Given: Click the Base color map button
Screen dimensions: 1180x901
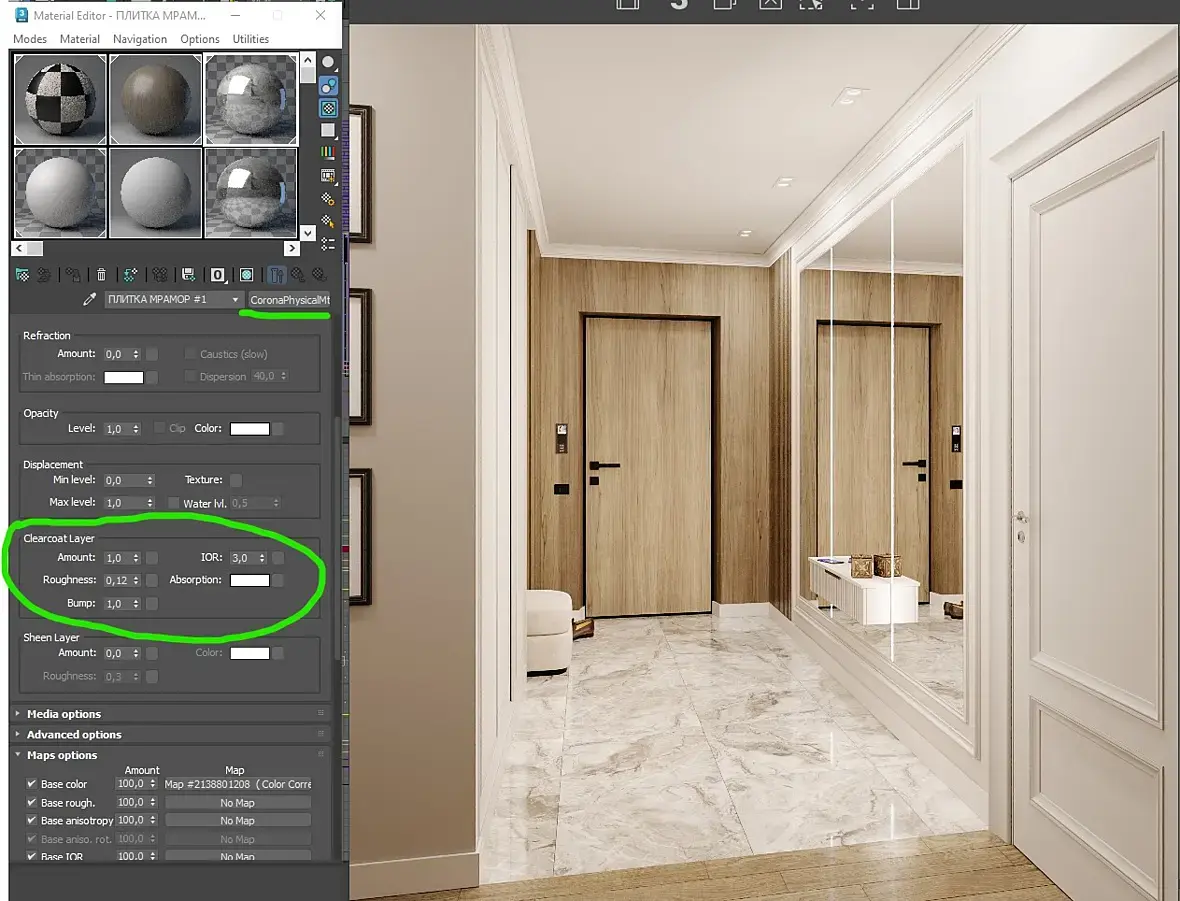Looking at the screenshot, I should point(238,784).
